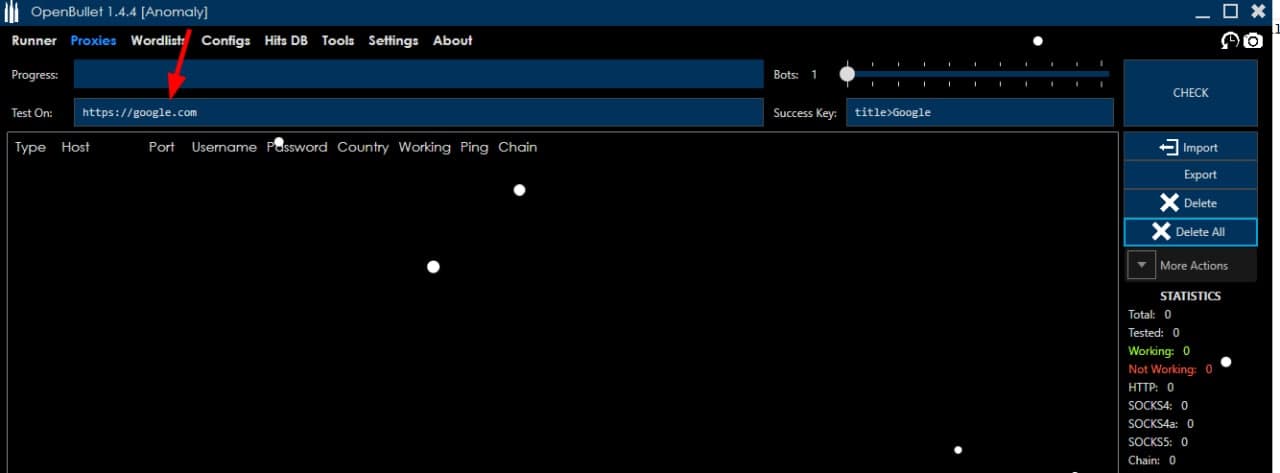
Task: Click the Success Key input field
Action: 979,113
